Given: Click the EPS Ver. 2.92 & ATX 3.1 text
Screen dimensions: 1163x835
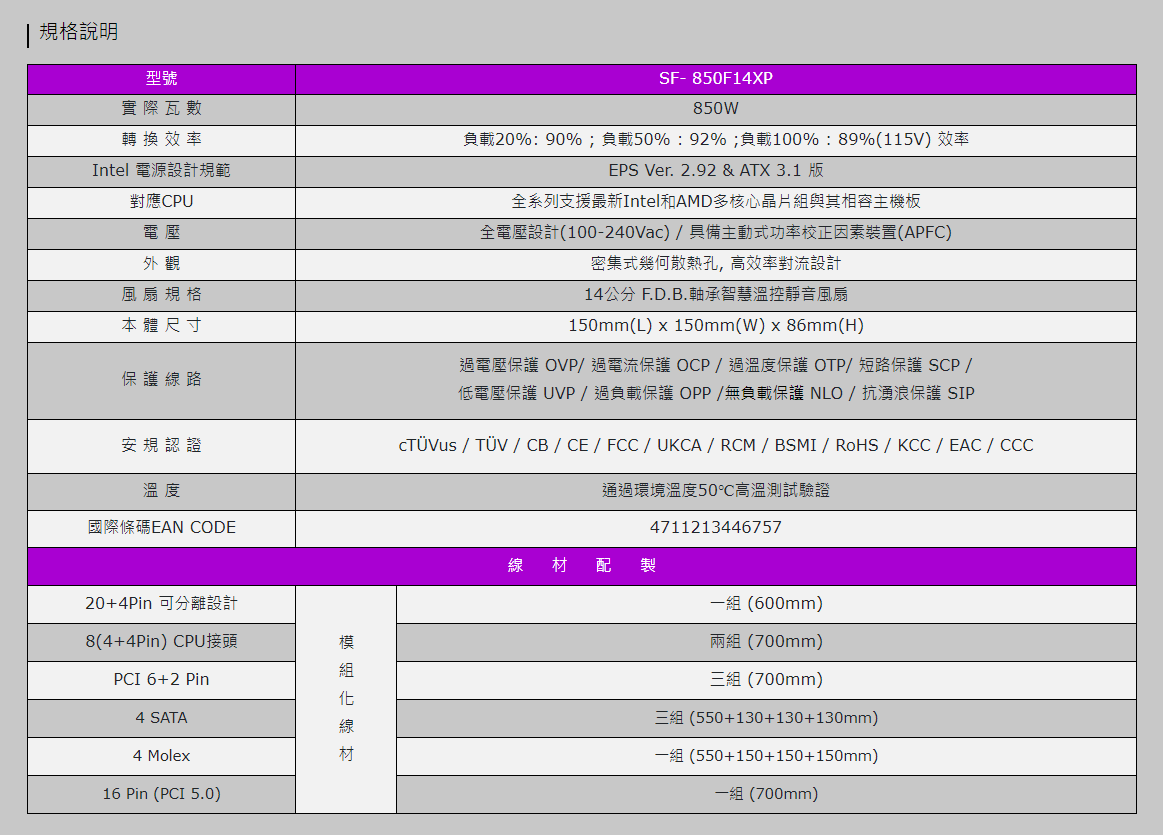Looking at the screenshot, I should (x=716, y=171).
